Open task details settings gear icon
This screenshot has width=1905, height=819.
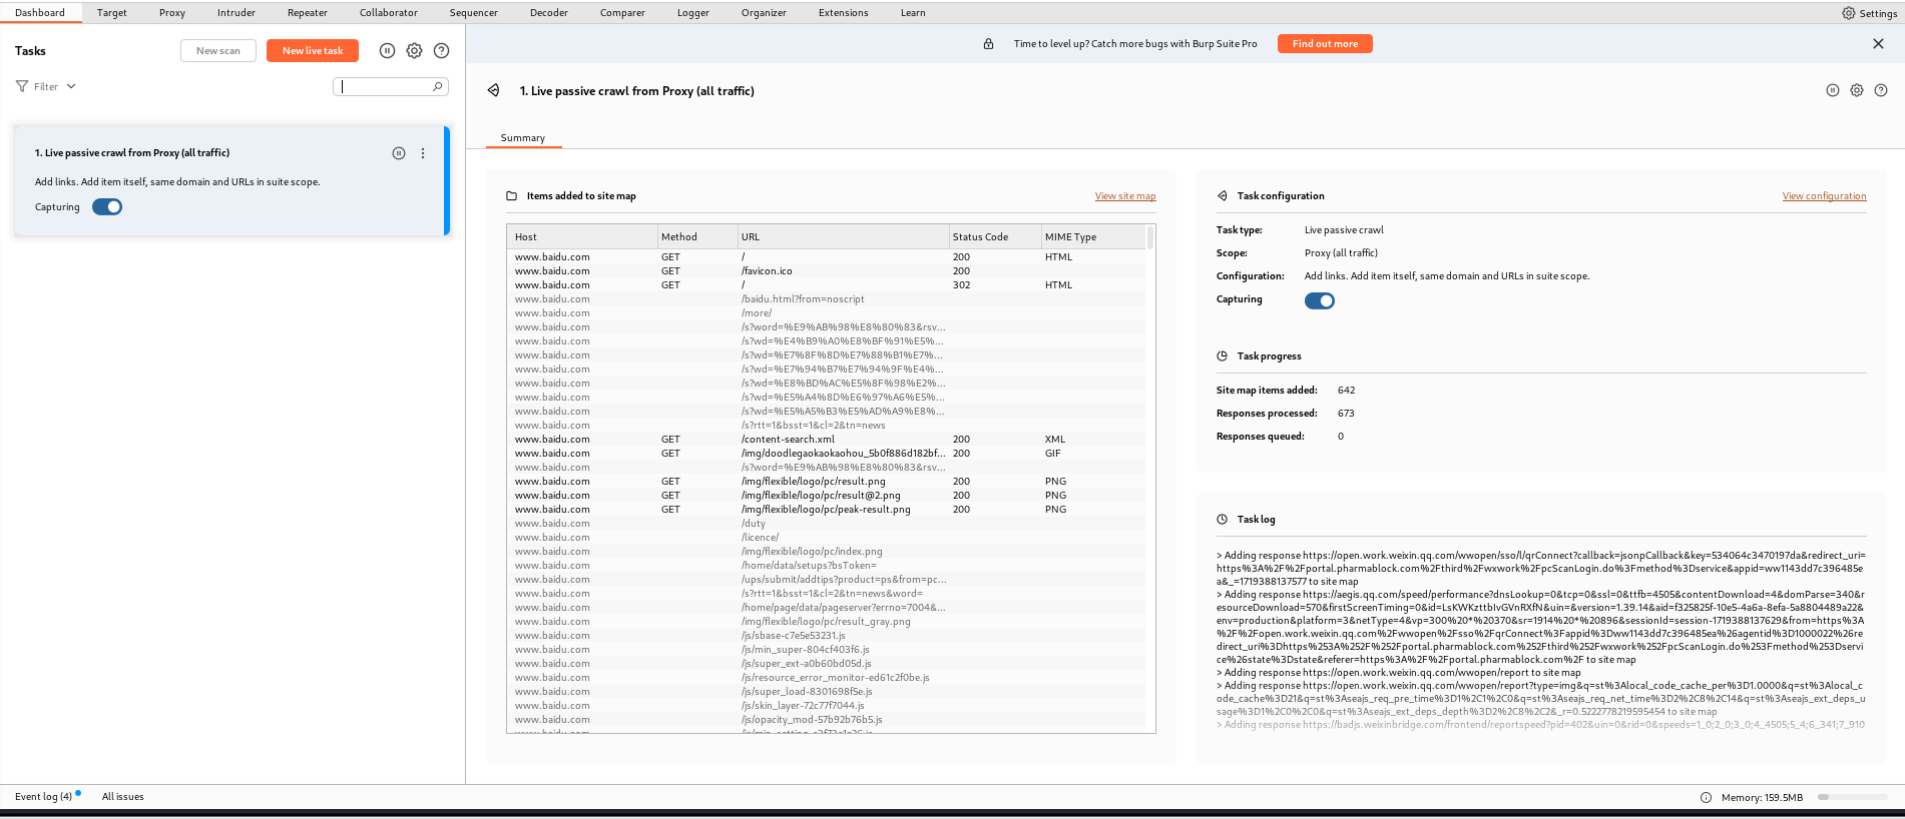[1856, 90]
